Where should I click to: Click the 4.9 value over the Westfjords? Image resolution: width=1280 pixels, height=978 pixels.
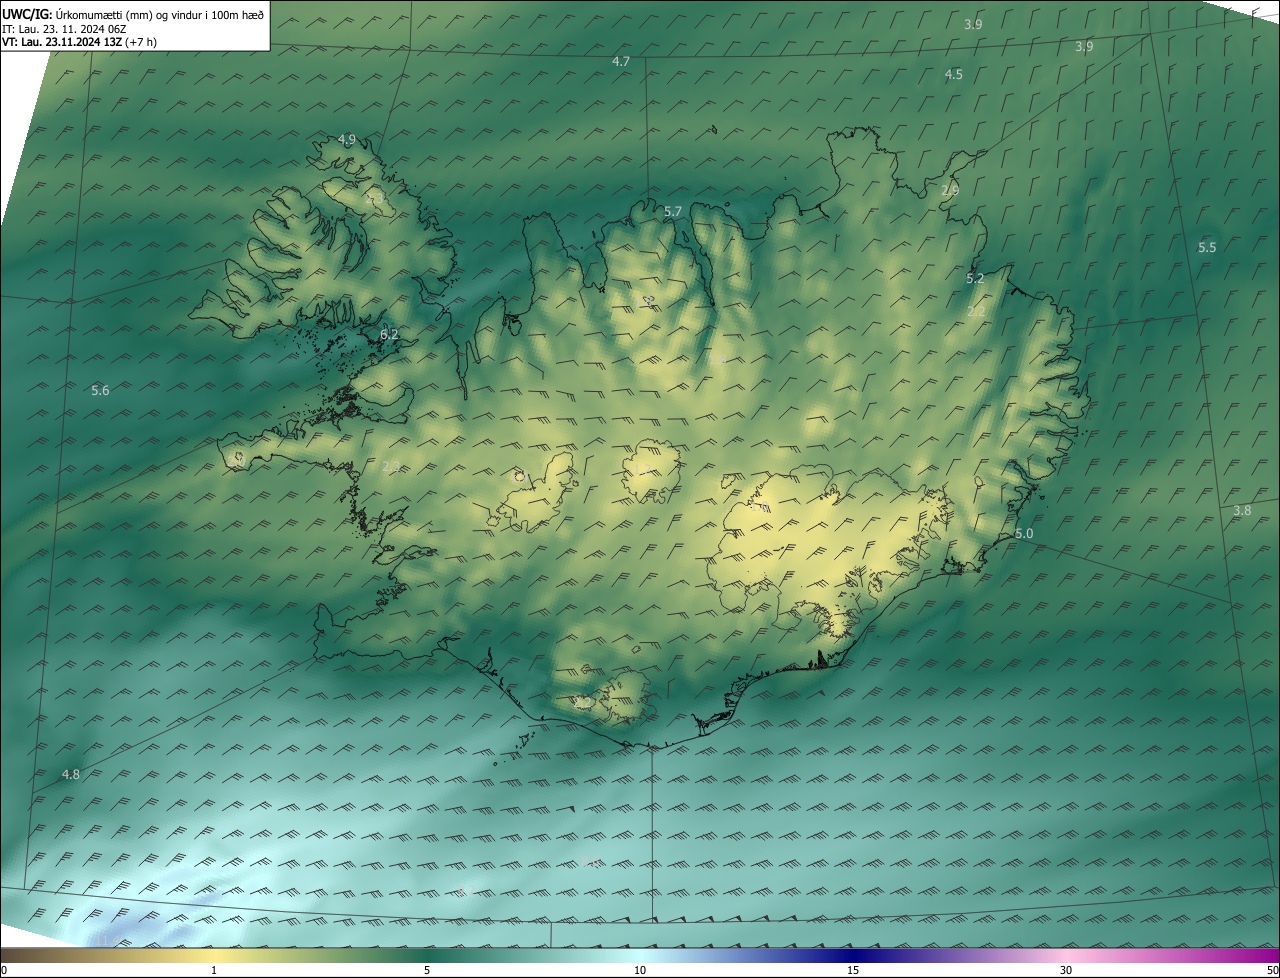pyautogui.click(x=347, y=140)
